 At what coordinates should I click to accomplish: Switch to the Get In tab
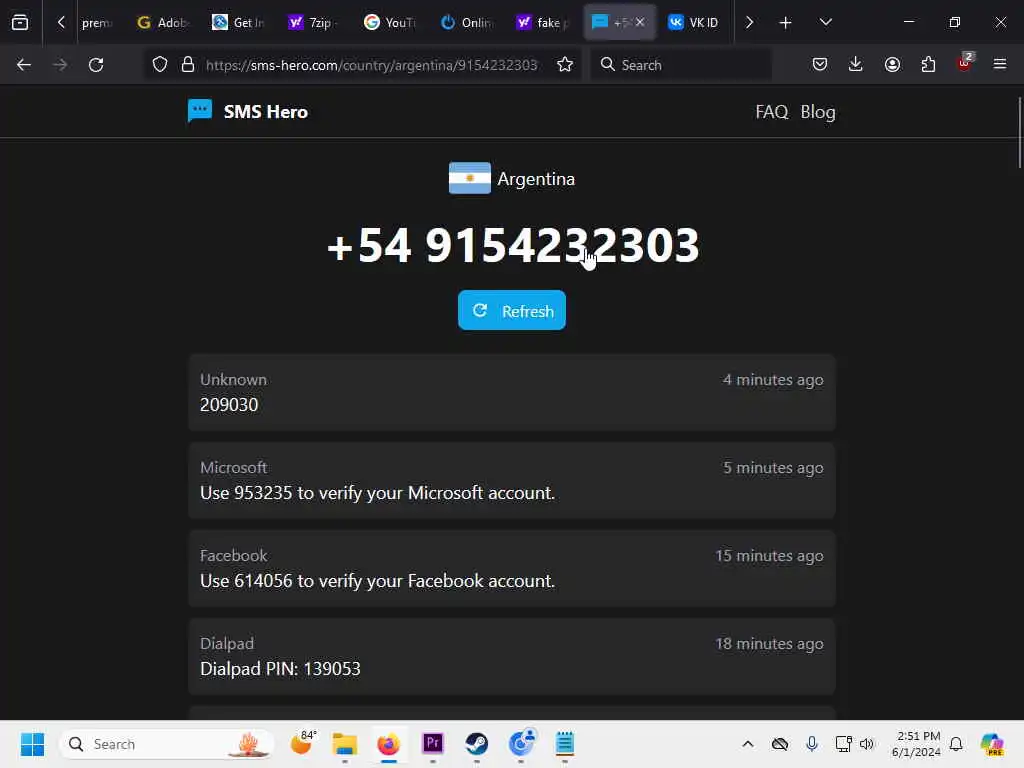tap(238, 23)
